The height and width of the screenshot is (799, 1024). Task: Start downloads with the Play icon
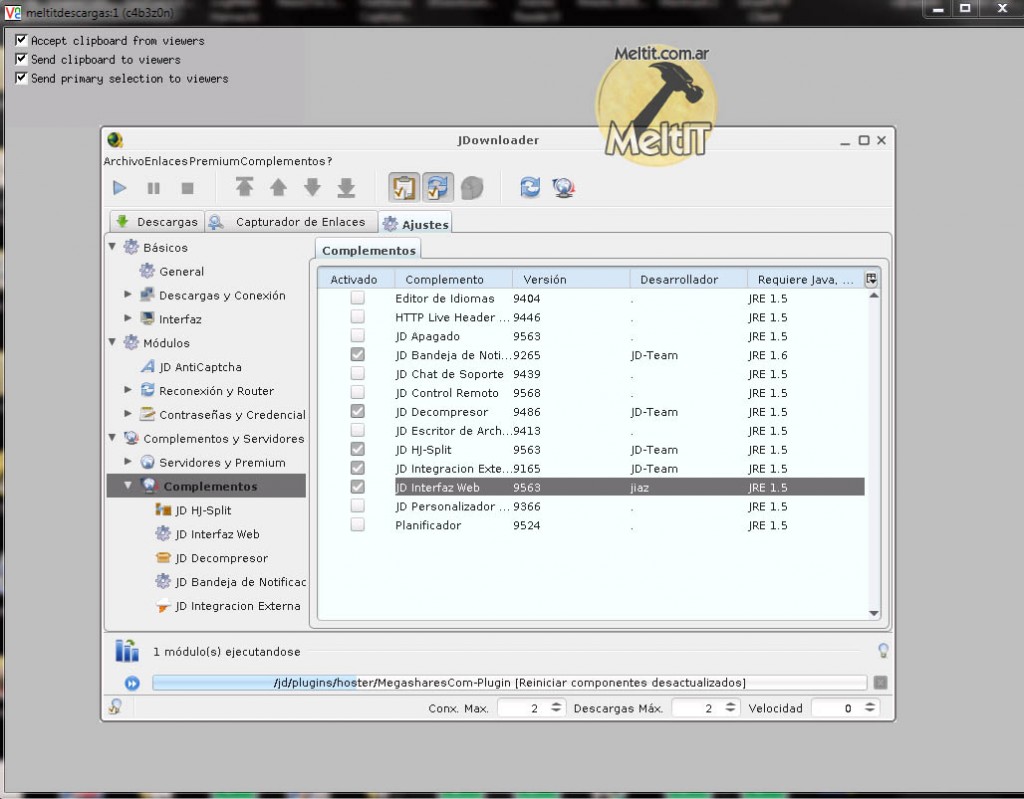(x=120, y=188)
